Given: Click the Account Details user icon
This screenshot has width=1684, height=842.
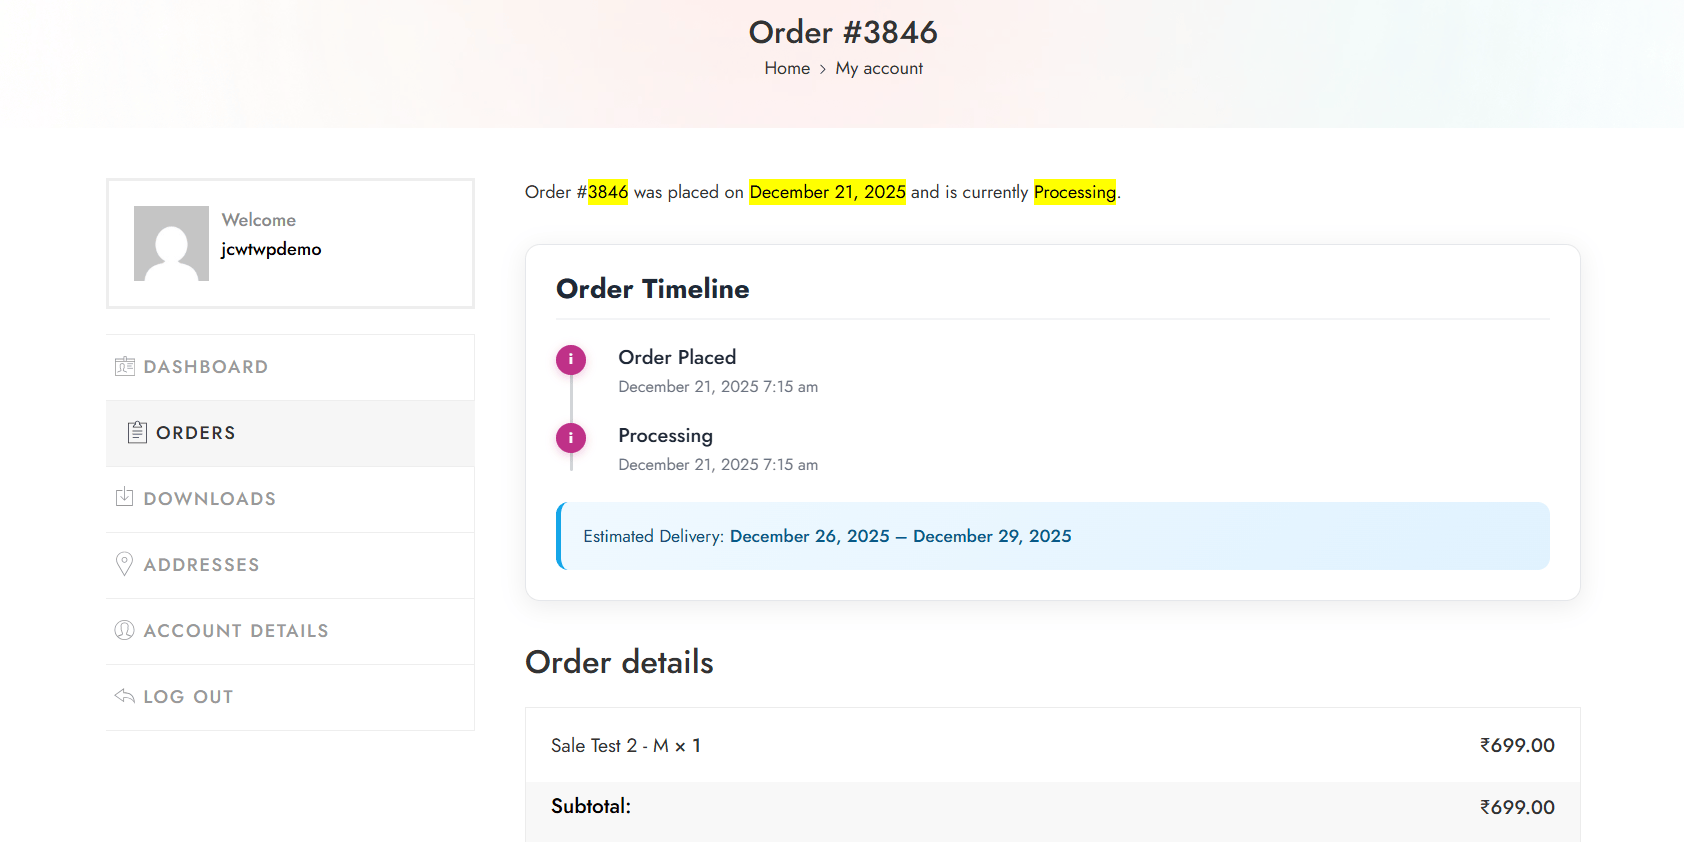Looking at the screenshot, I should click(x=125, y=630).
